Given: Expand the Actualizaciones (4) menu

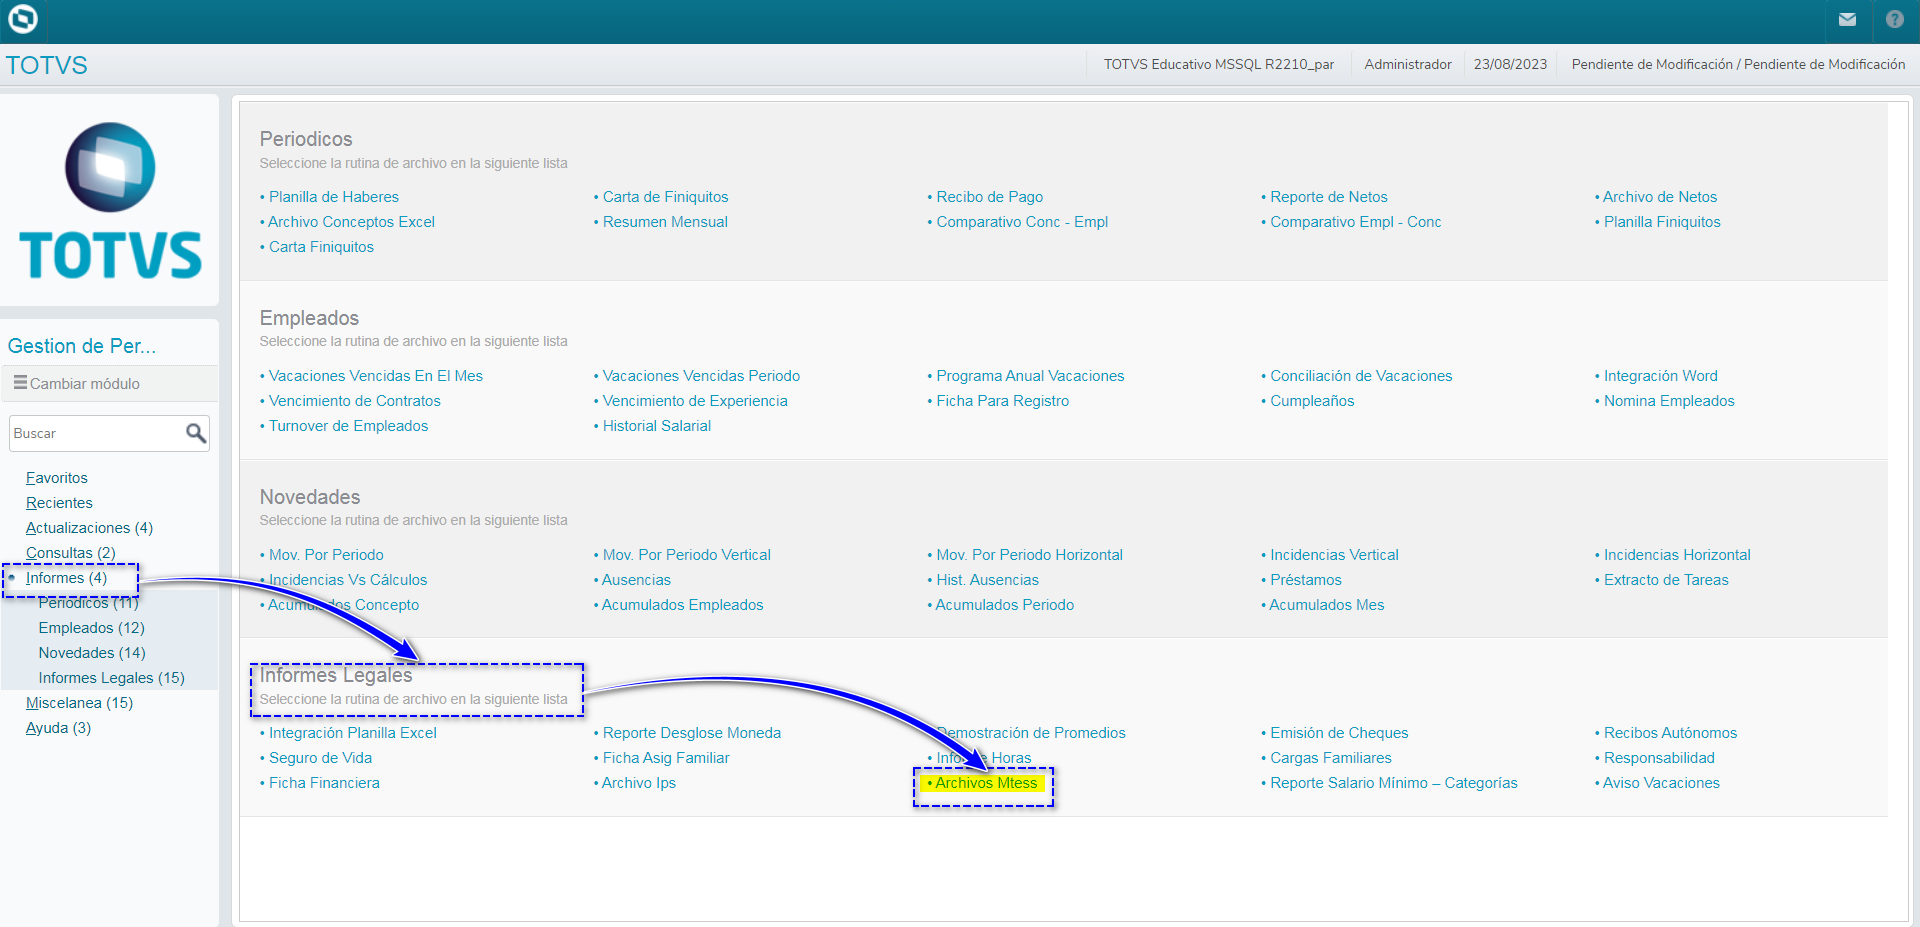Looking at the screenshot, I should point(89,528).
